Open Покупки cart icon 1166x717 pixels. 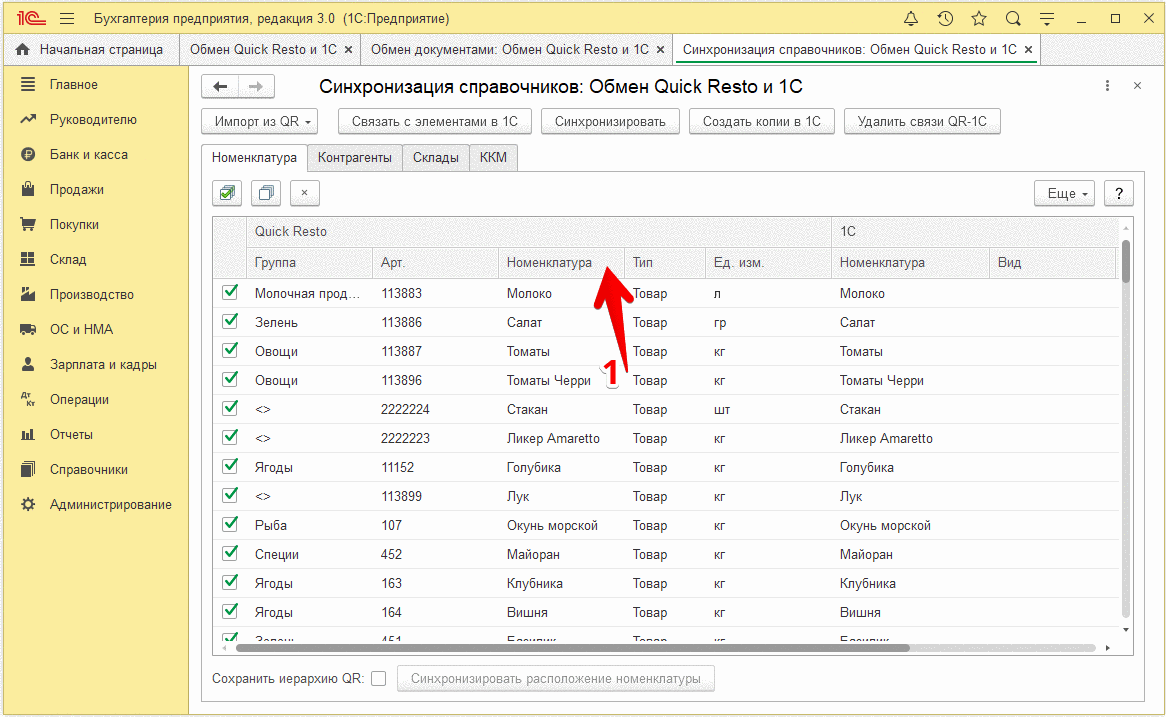coord(28,224)
